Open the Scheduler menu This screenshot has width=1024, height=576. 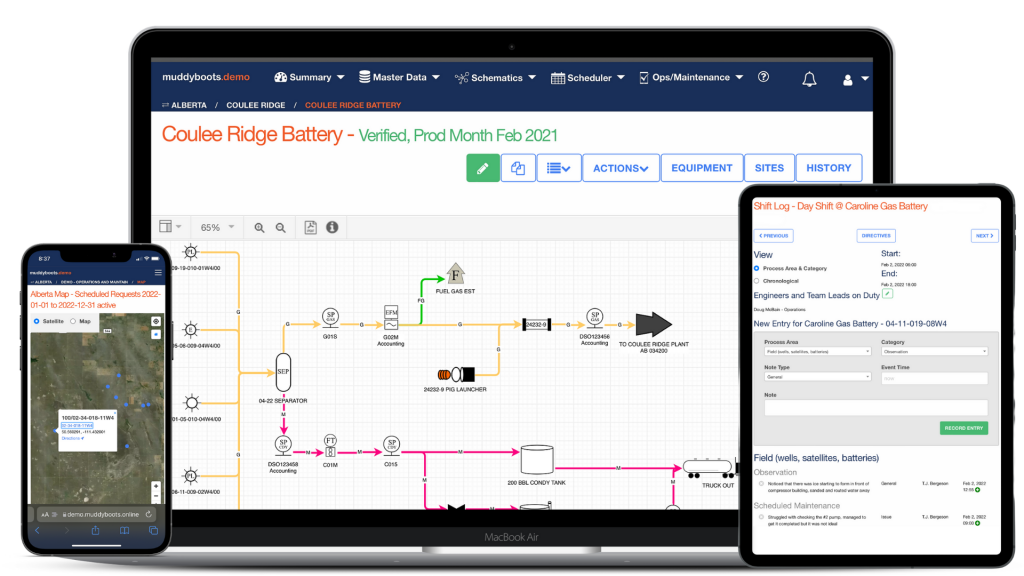[x=588, y=78]
